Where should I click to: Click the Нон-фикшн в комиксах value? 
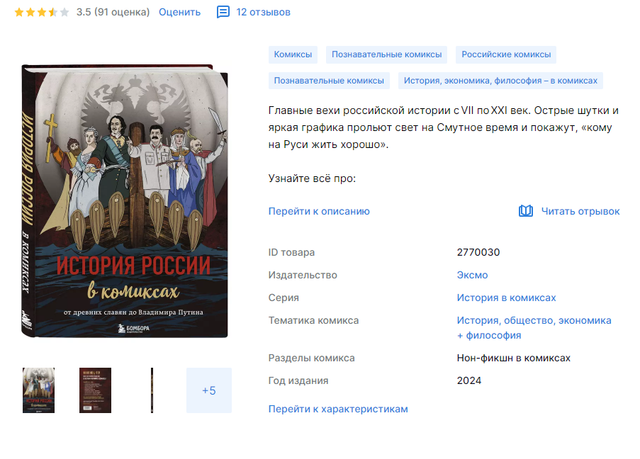[513, 358]
